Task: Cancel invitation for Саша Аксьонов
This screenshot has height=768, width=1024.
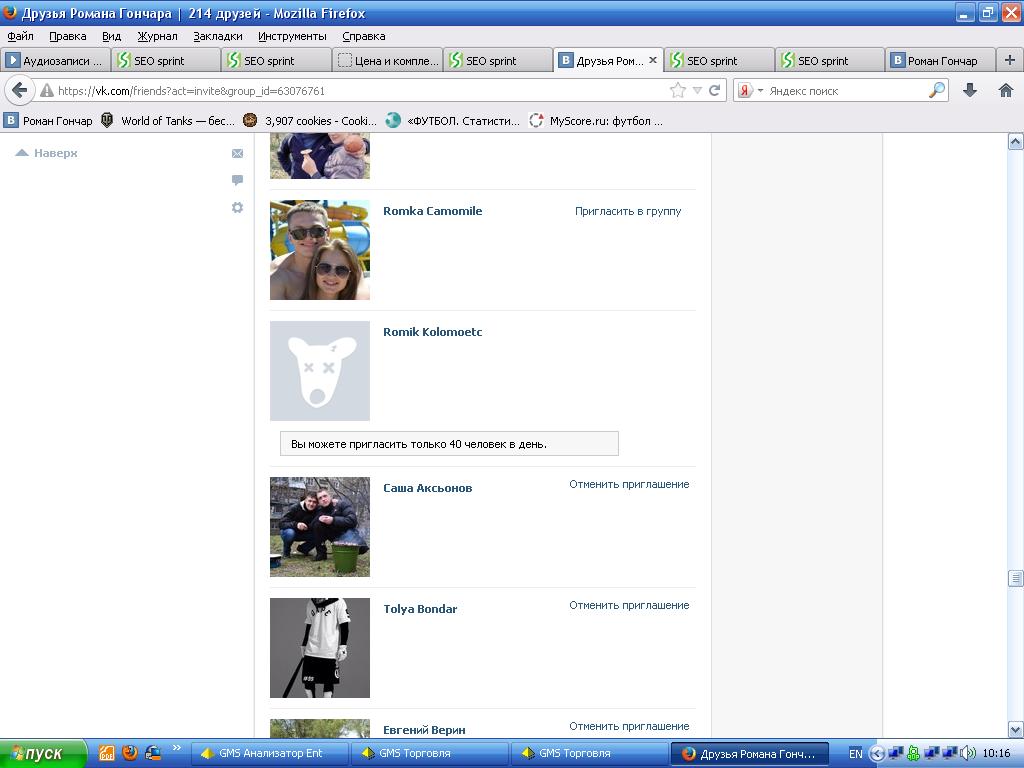Action: (629, 484)
